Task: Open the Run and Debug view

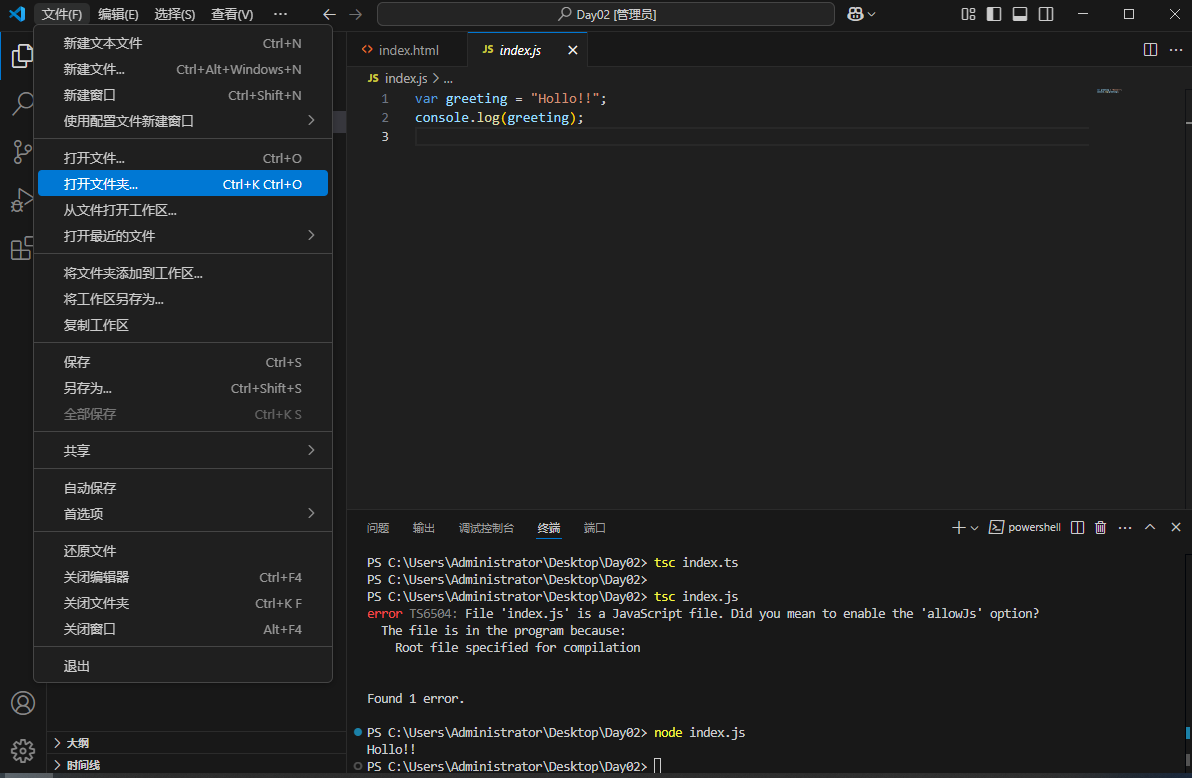Action: point(21,200)
